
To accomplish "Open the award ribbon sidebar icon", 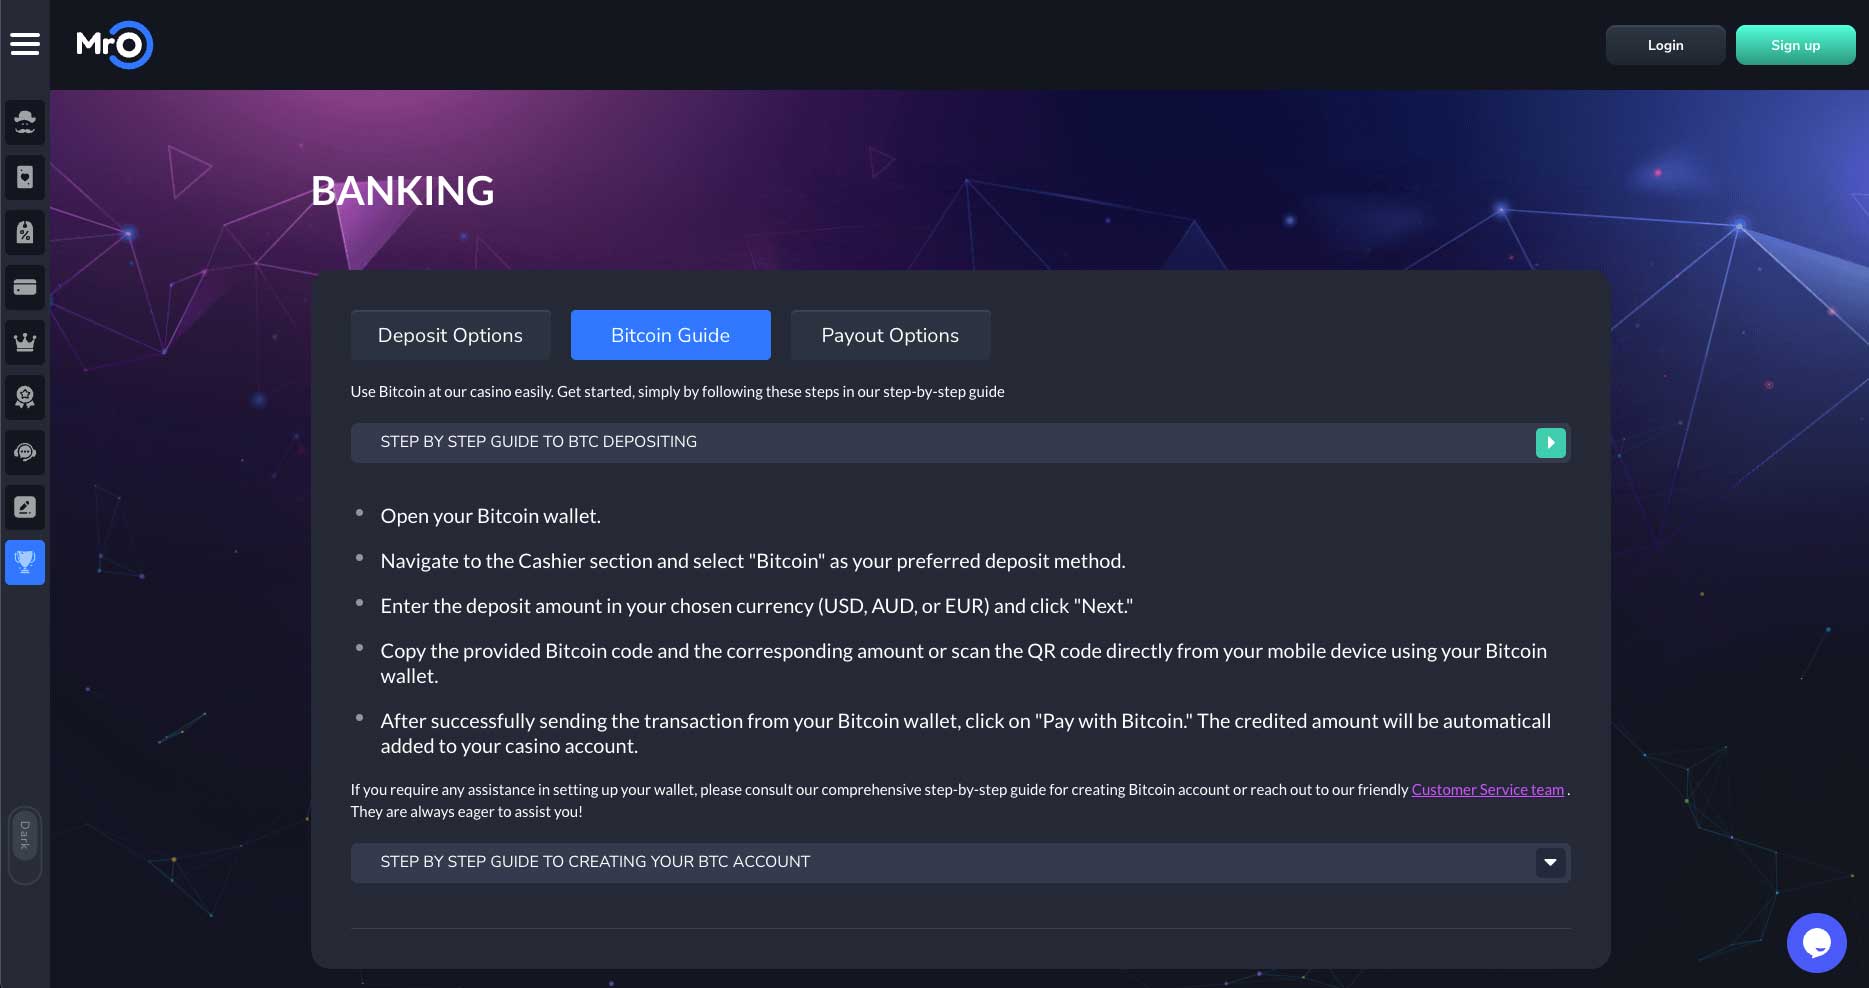I will coord(25,397).
